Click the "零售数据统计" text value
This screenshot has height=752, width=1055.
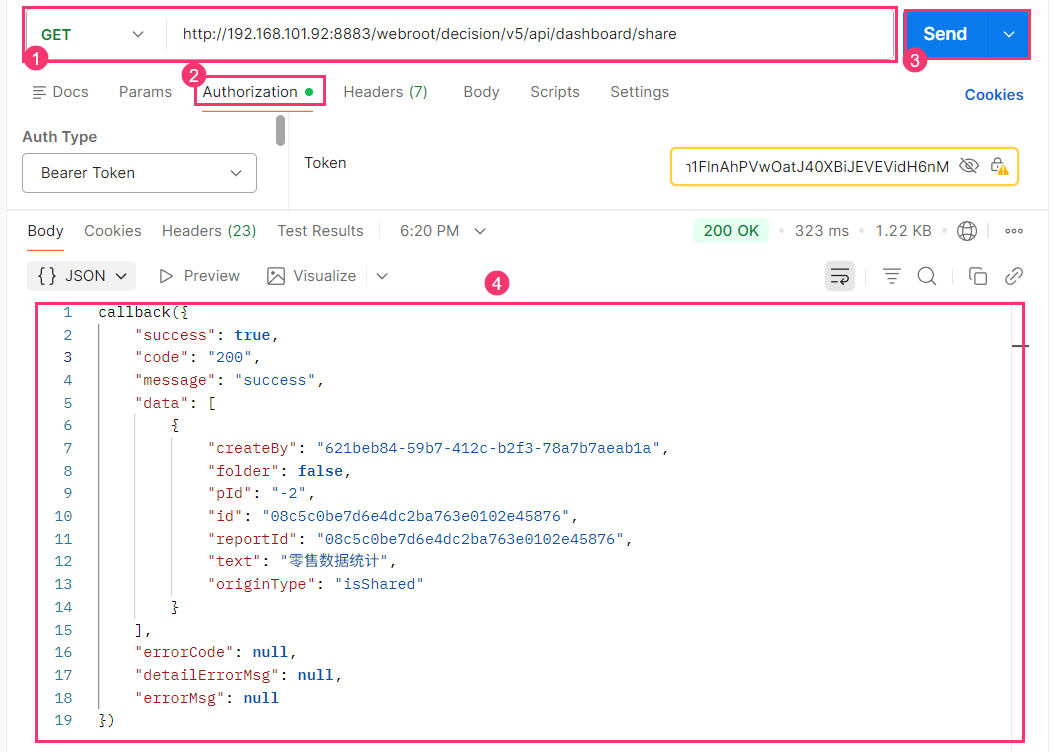pos(334,562)
